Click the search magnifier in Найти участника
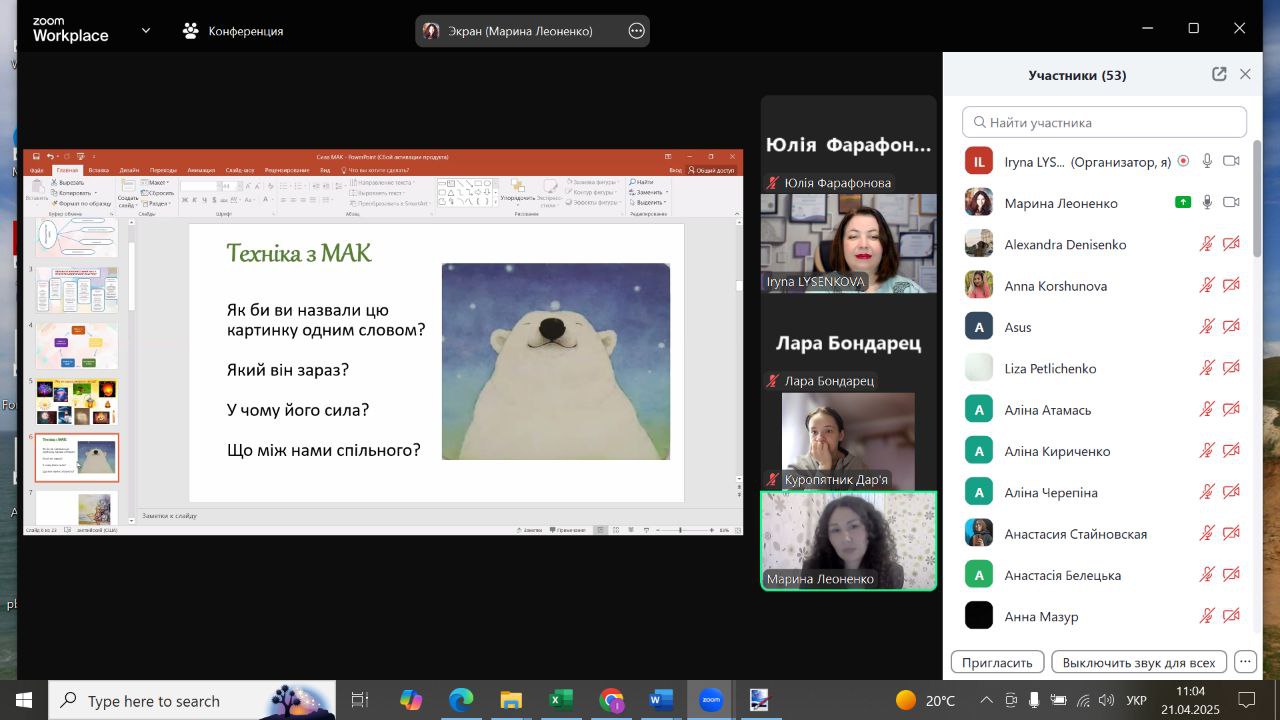Viewport: 1280px width, 720px height. click(978, 122)
